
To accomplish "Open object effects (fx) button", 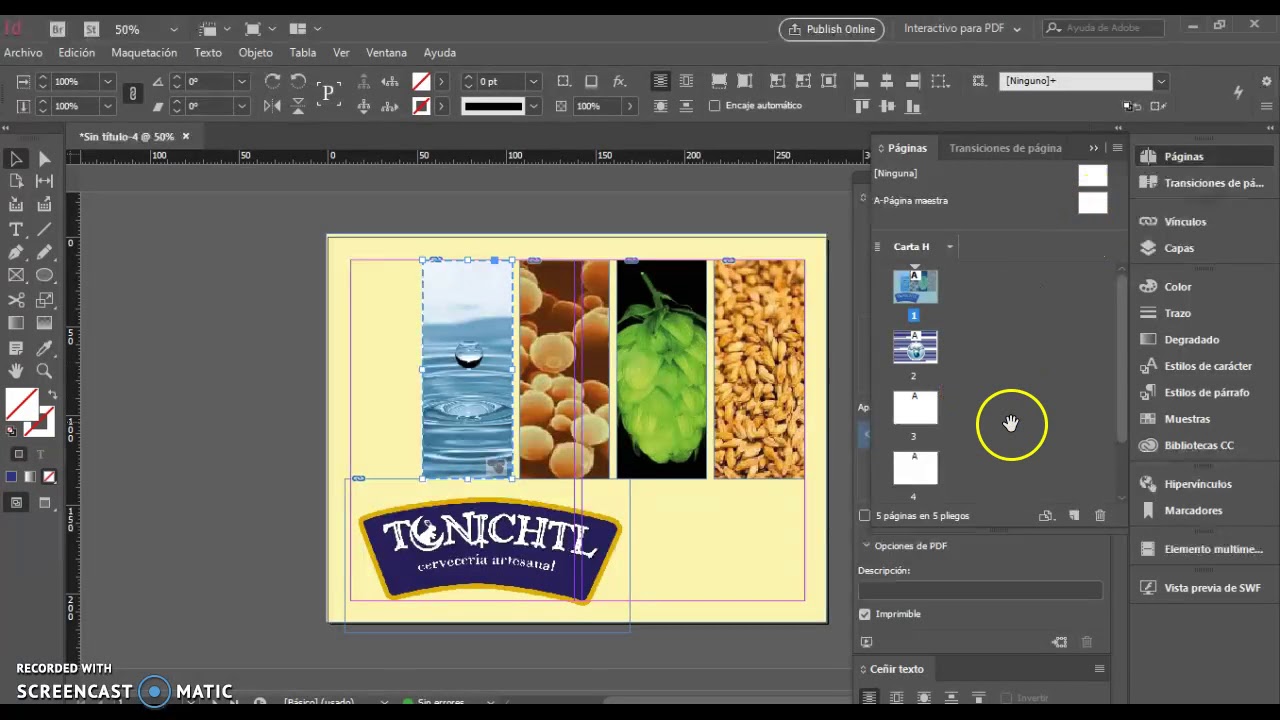I will click(x=619, y=81).
